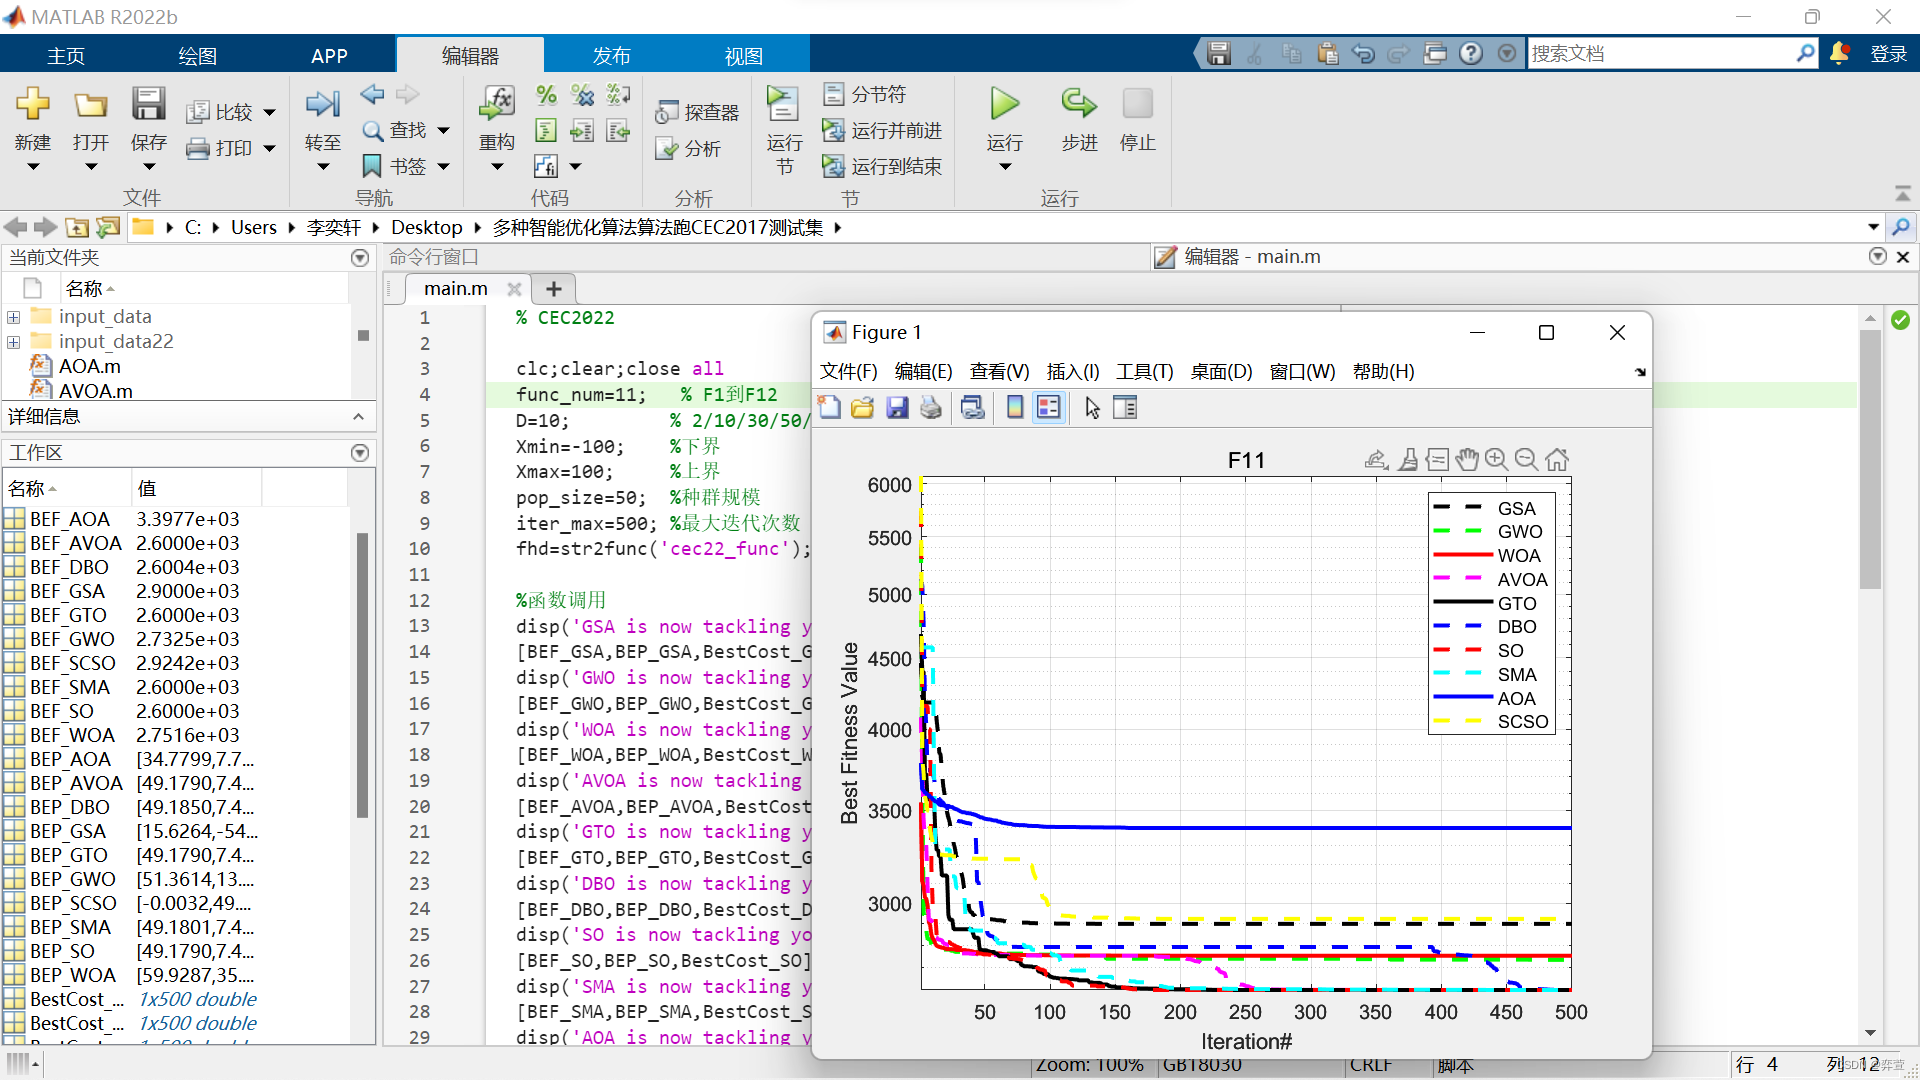Click 登录 sign-in link
The image size is (1920, 1080).
[x=1888, y=54]
